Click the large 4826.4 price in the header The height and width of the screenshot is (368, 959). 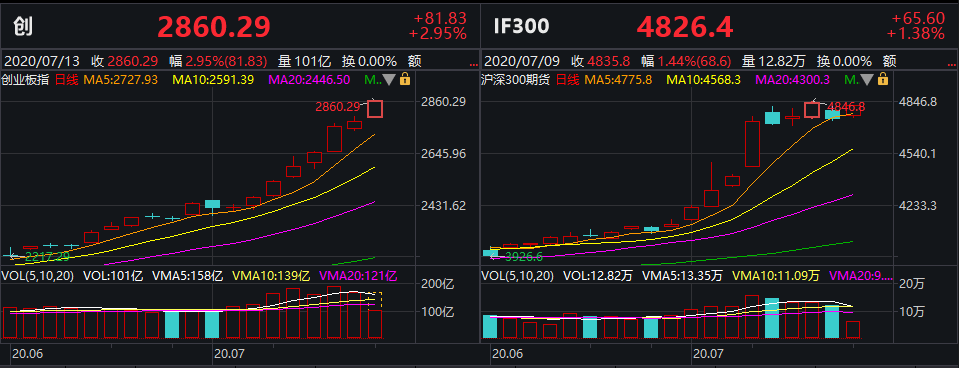[684, 27]
